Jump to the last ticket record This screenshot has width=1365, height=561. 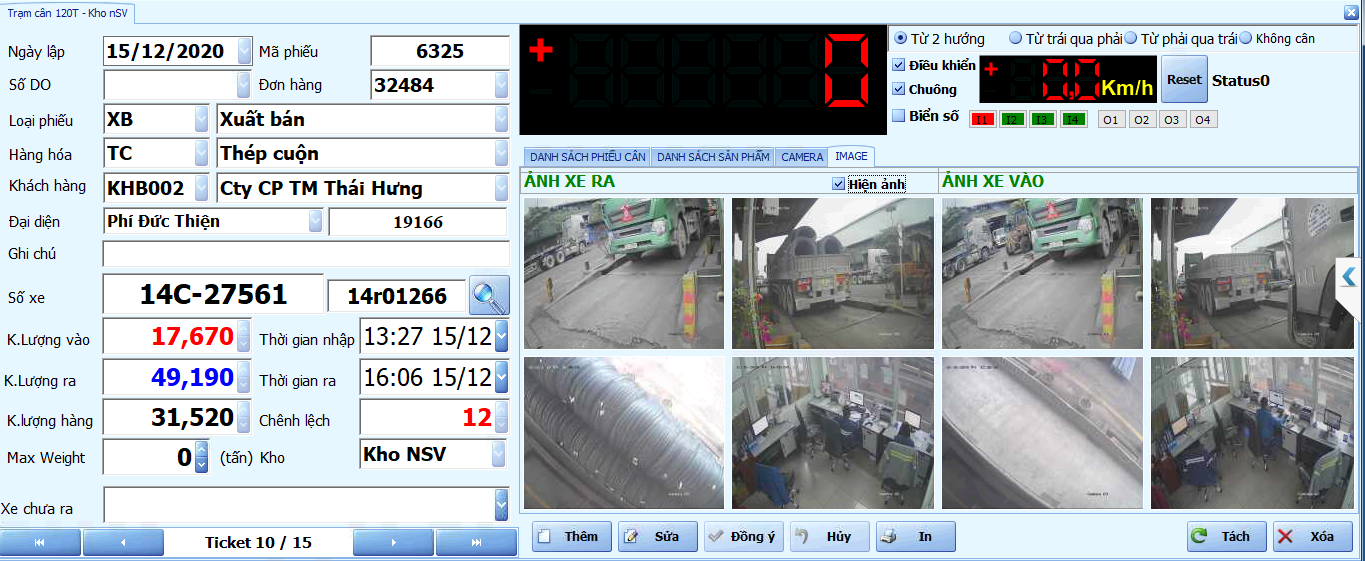(x=476, y=542)
